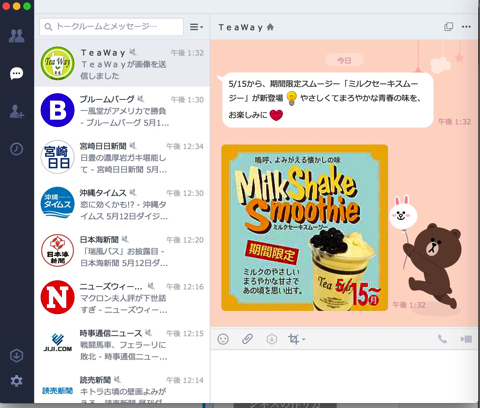Open Add Friends in the sidebar
The image size is (480, 408).
click(x=17, y=112)
